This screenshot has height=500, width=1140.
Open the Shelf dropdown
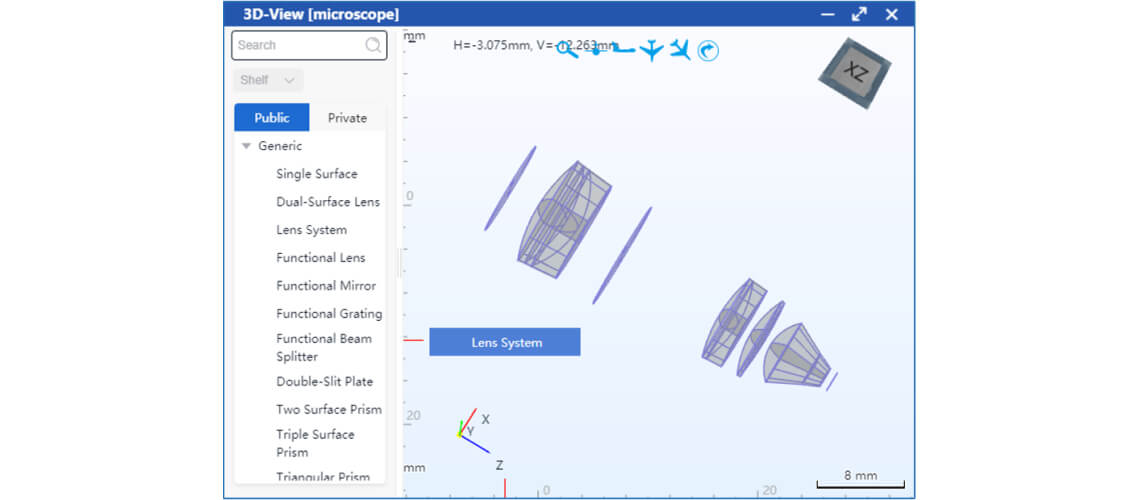pos(268,80)
